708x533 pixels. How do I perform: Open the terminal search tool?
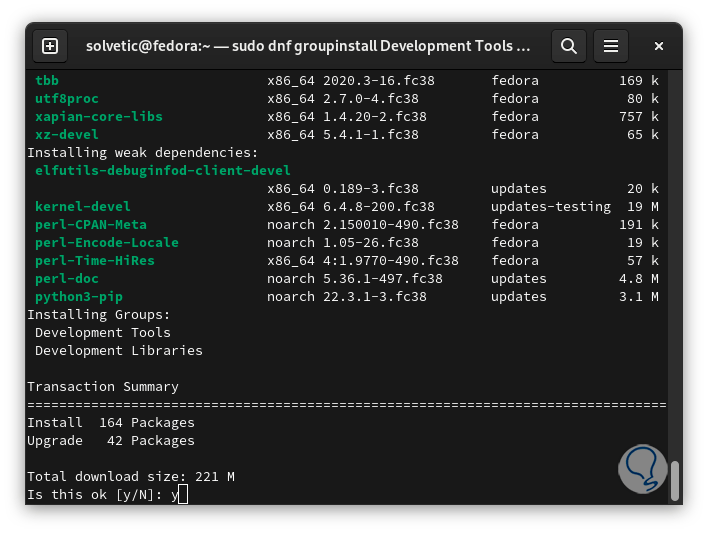pyautogui.click(x=569, y=46)
